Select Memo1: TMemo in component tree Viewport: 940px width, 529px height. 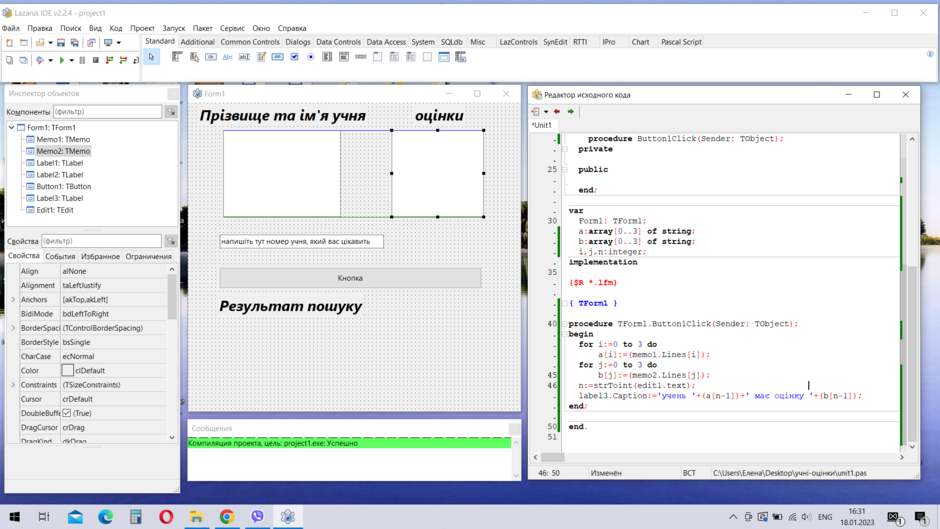click(63, 140)
